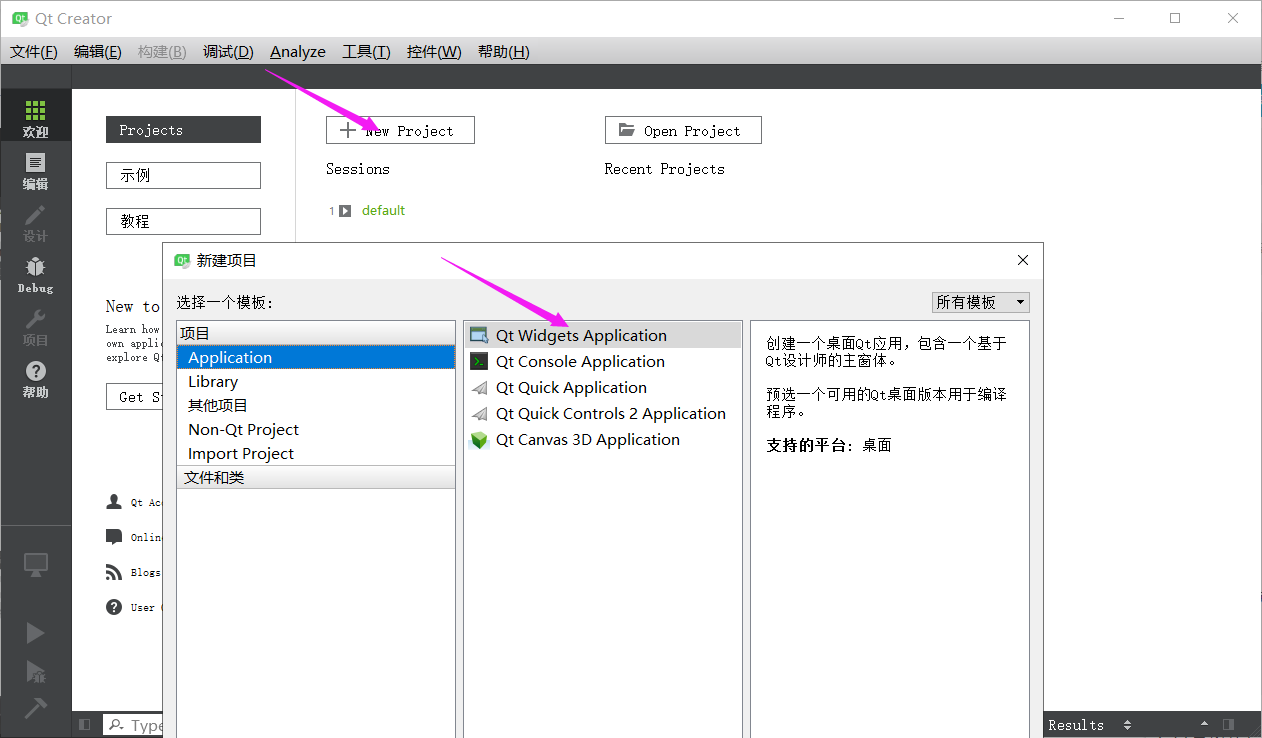Open the default session link
Screen dimensions: 1262x738
(x=383, y=211)
